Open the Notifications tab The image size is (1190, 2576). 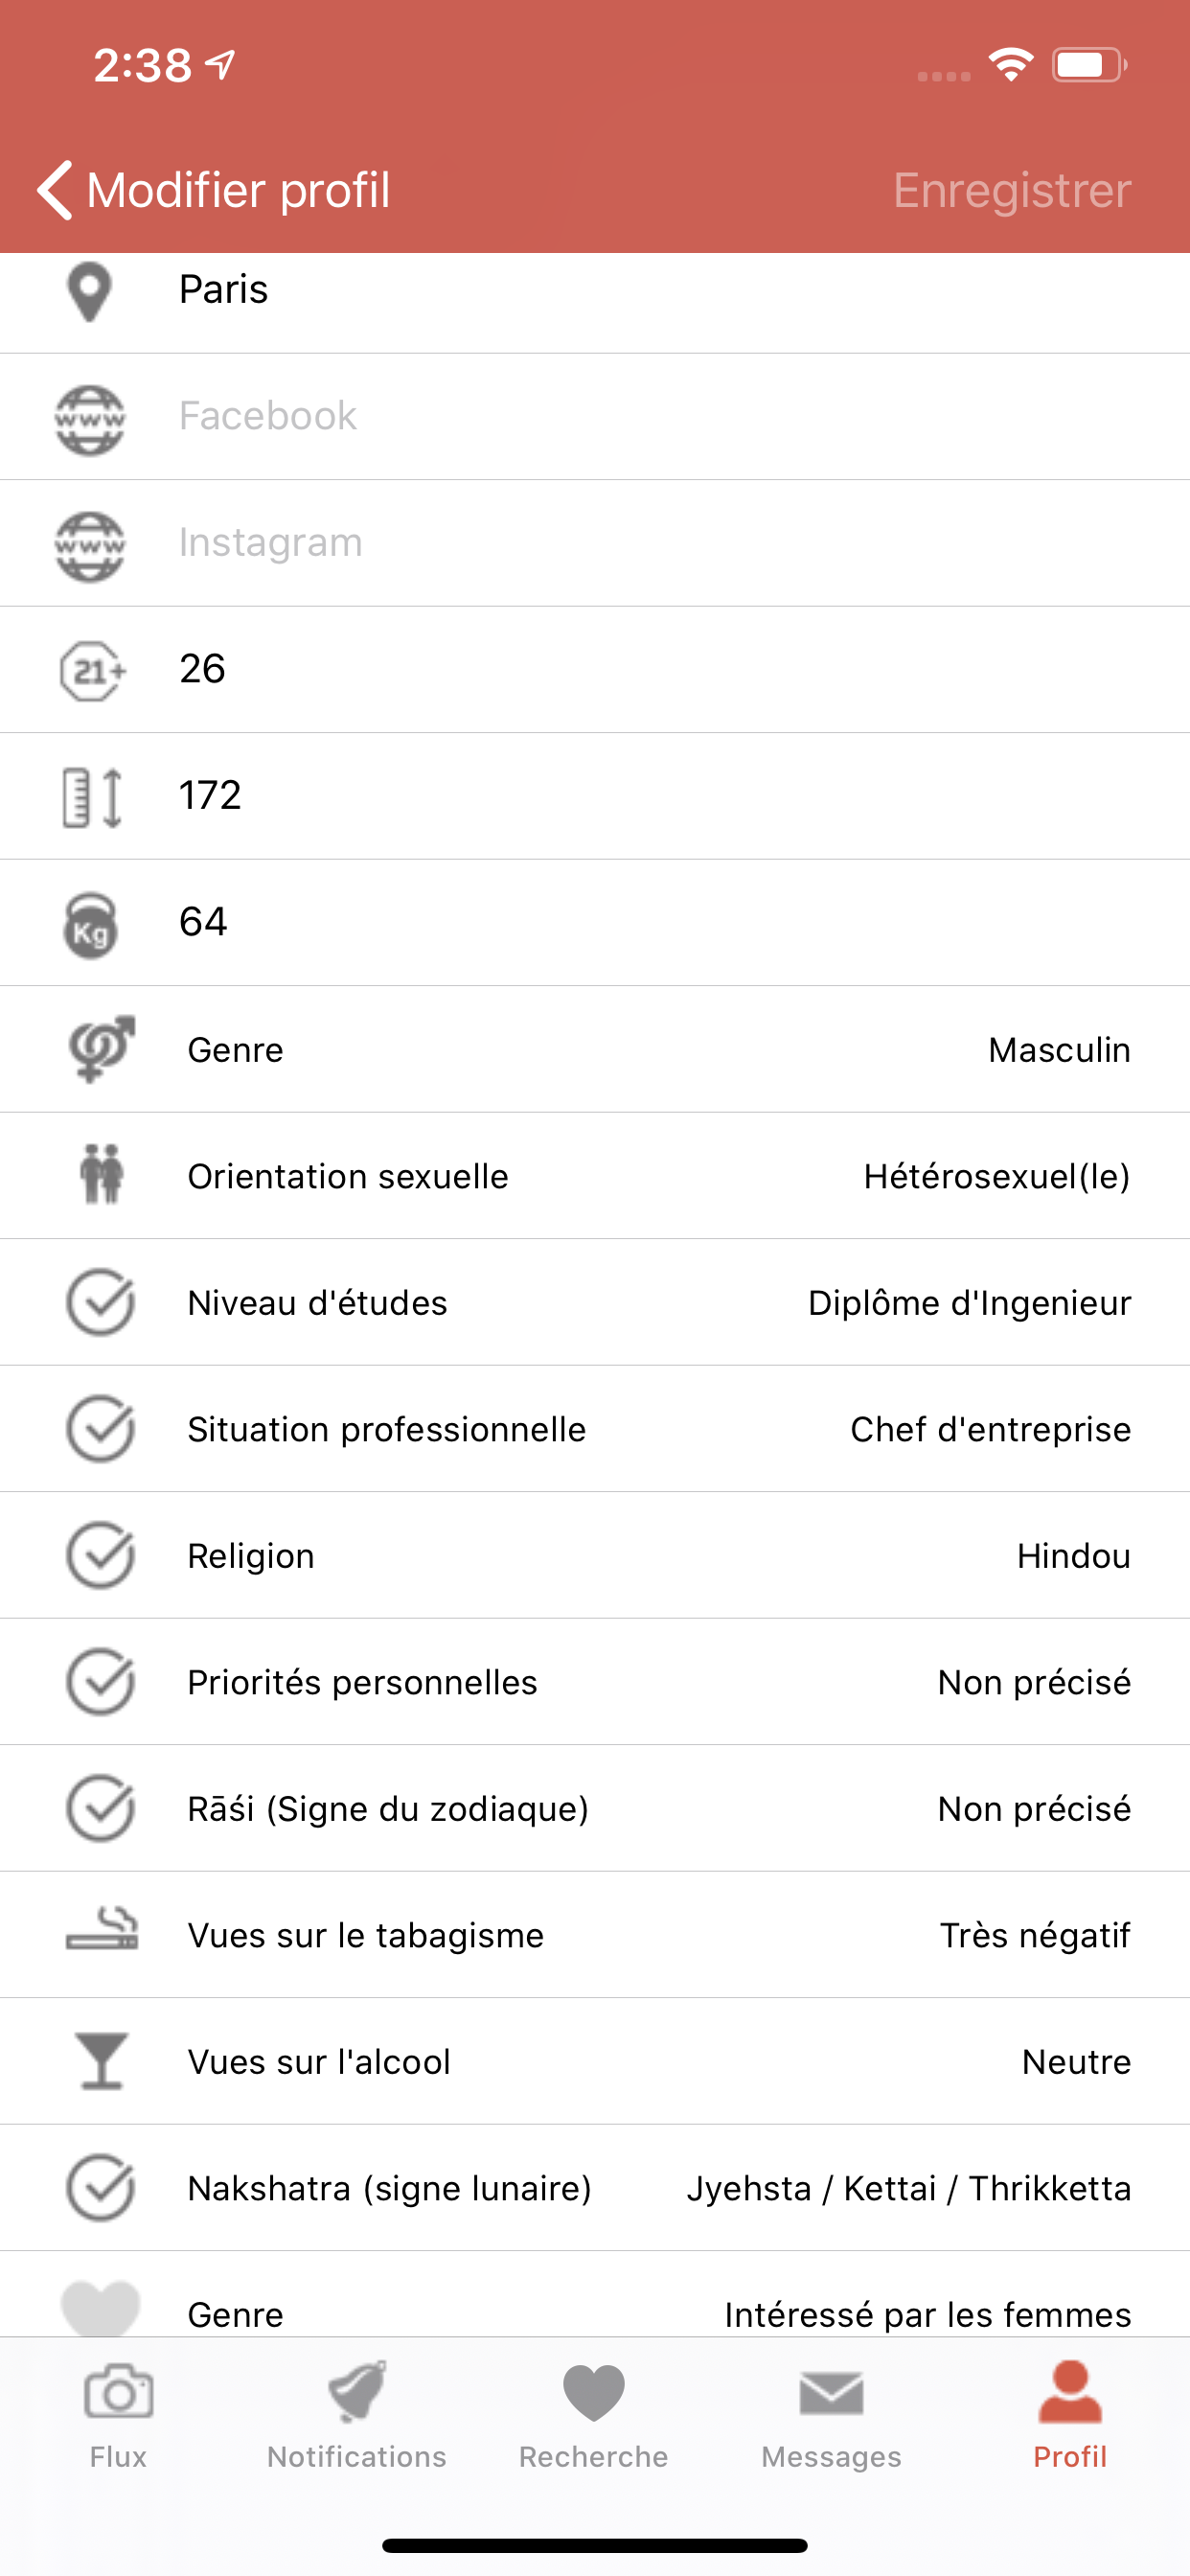pyautogui.click(x=356, y=2416)
